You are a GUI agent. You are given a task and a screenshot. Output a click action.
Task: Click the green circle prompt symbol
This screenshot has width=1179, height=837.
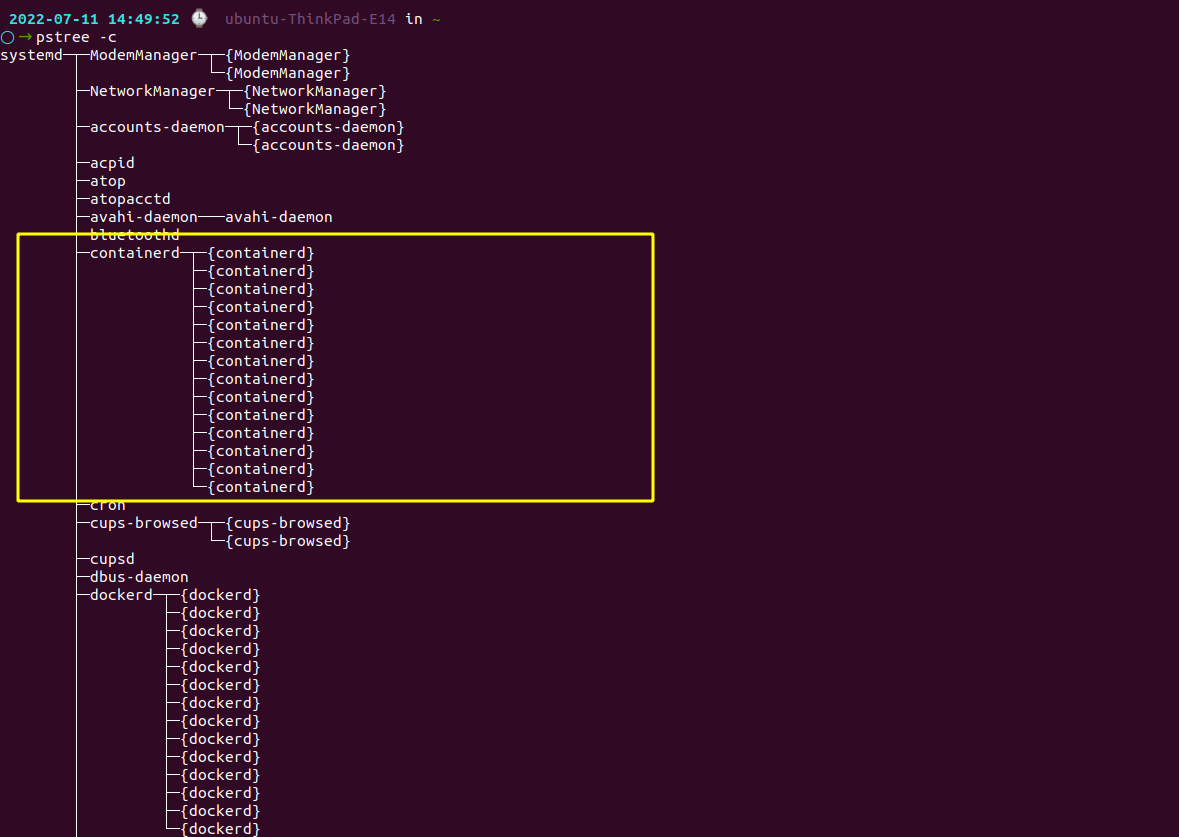point(8,37)
